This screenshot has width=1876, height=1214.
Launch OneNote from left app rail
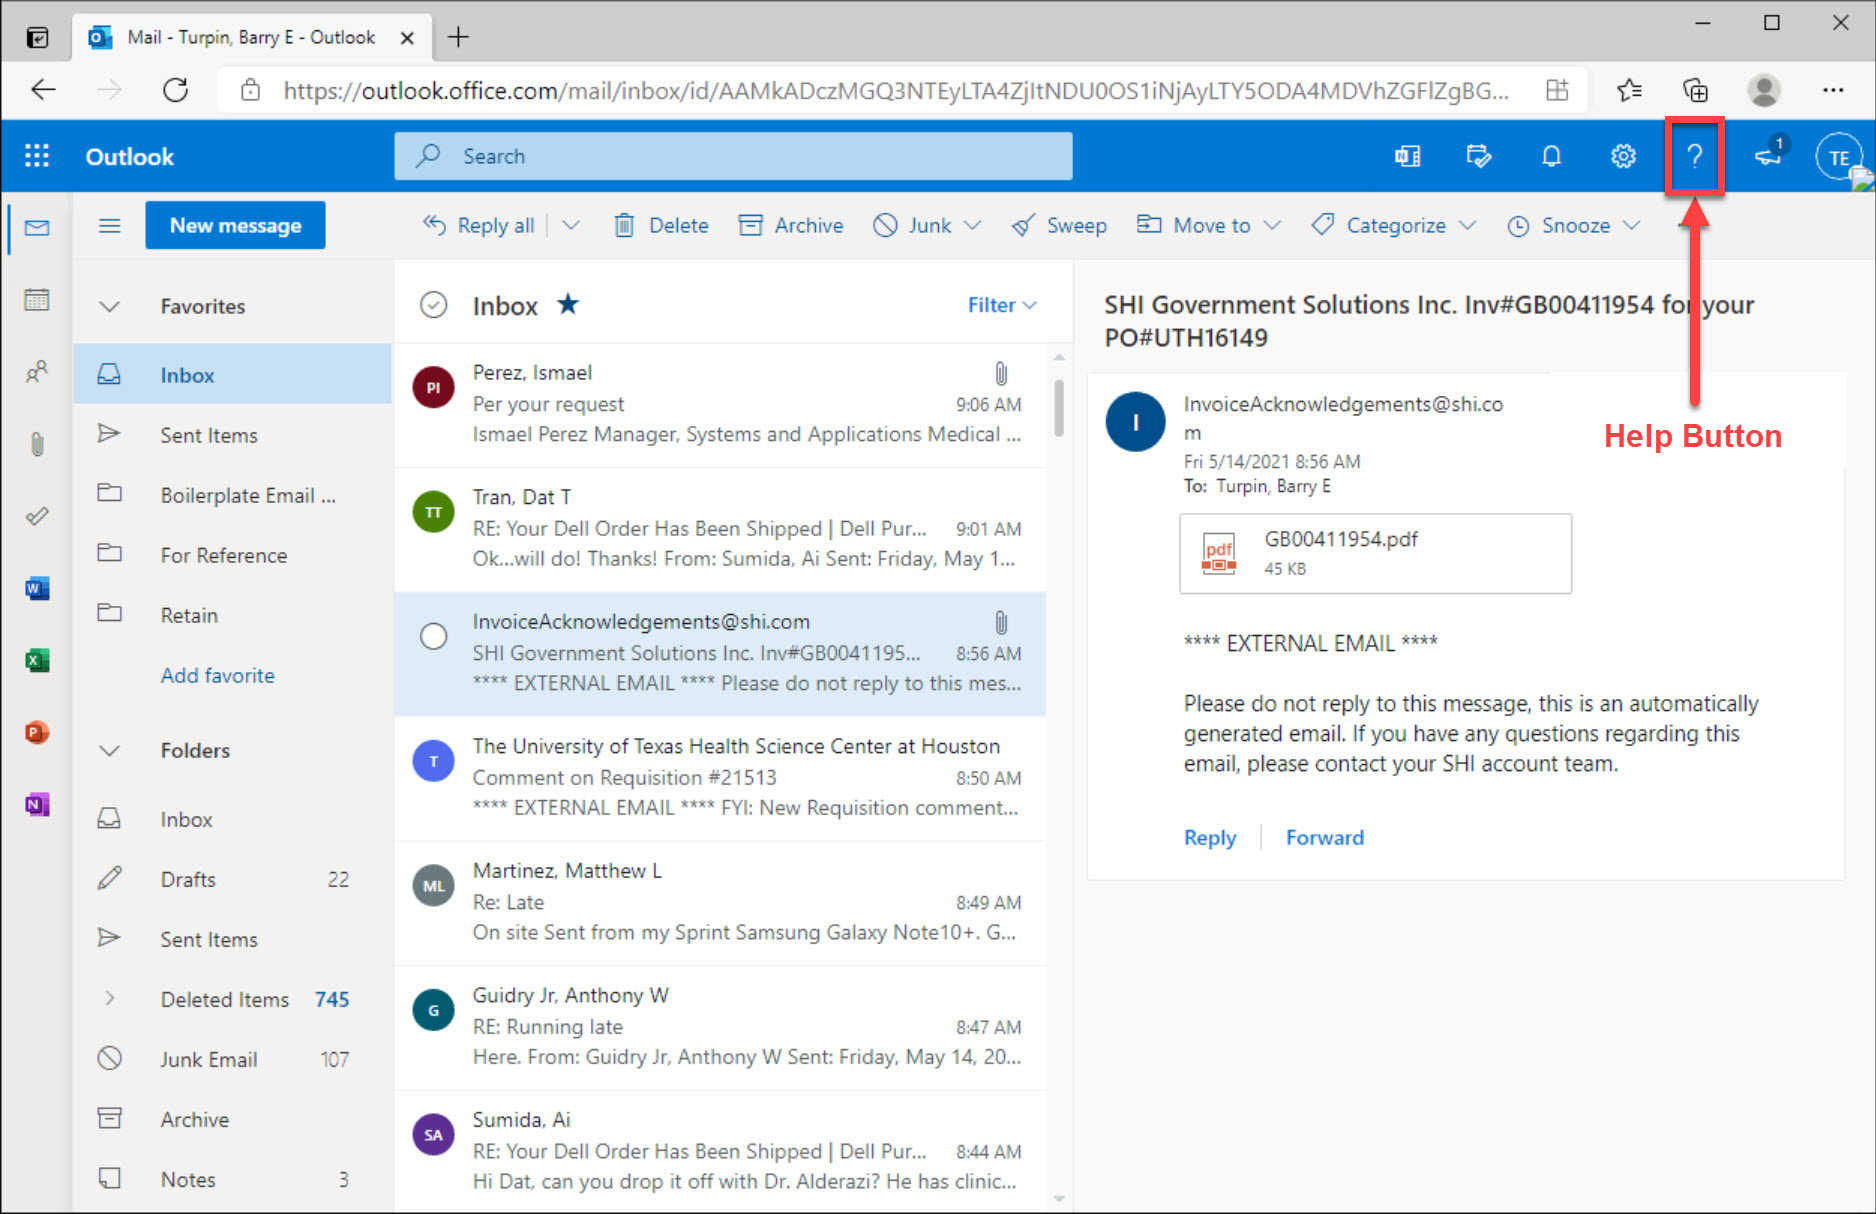(x=37, y=804)
